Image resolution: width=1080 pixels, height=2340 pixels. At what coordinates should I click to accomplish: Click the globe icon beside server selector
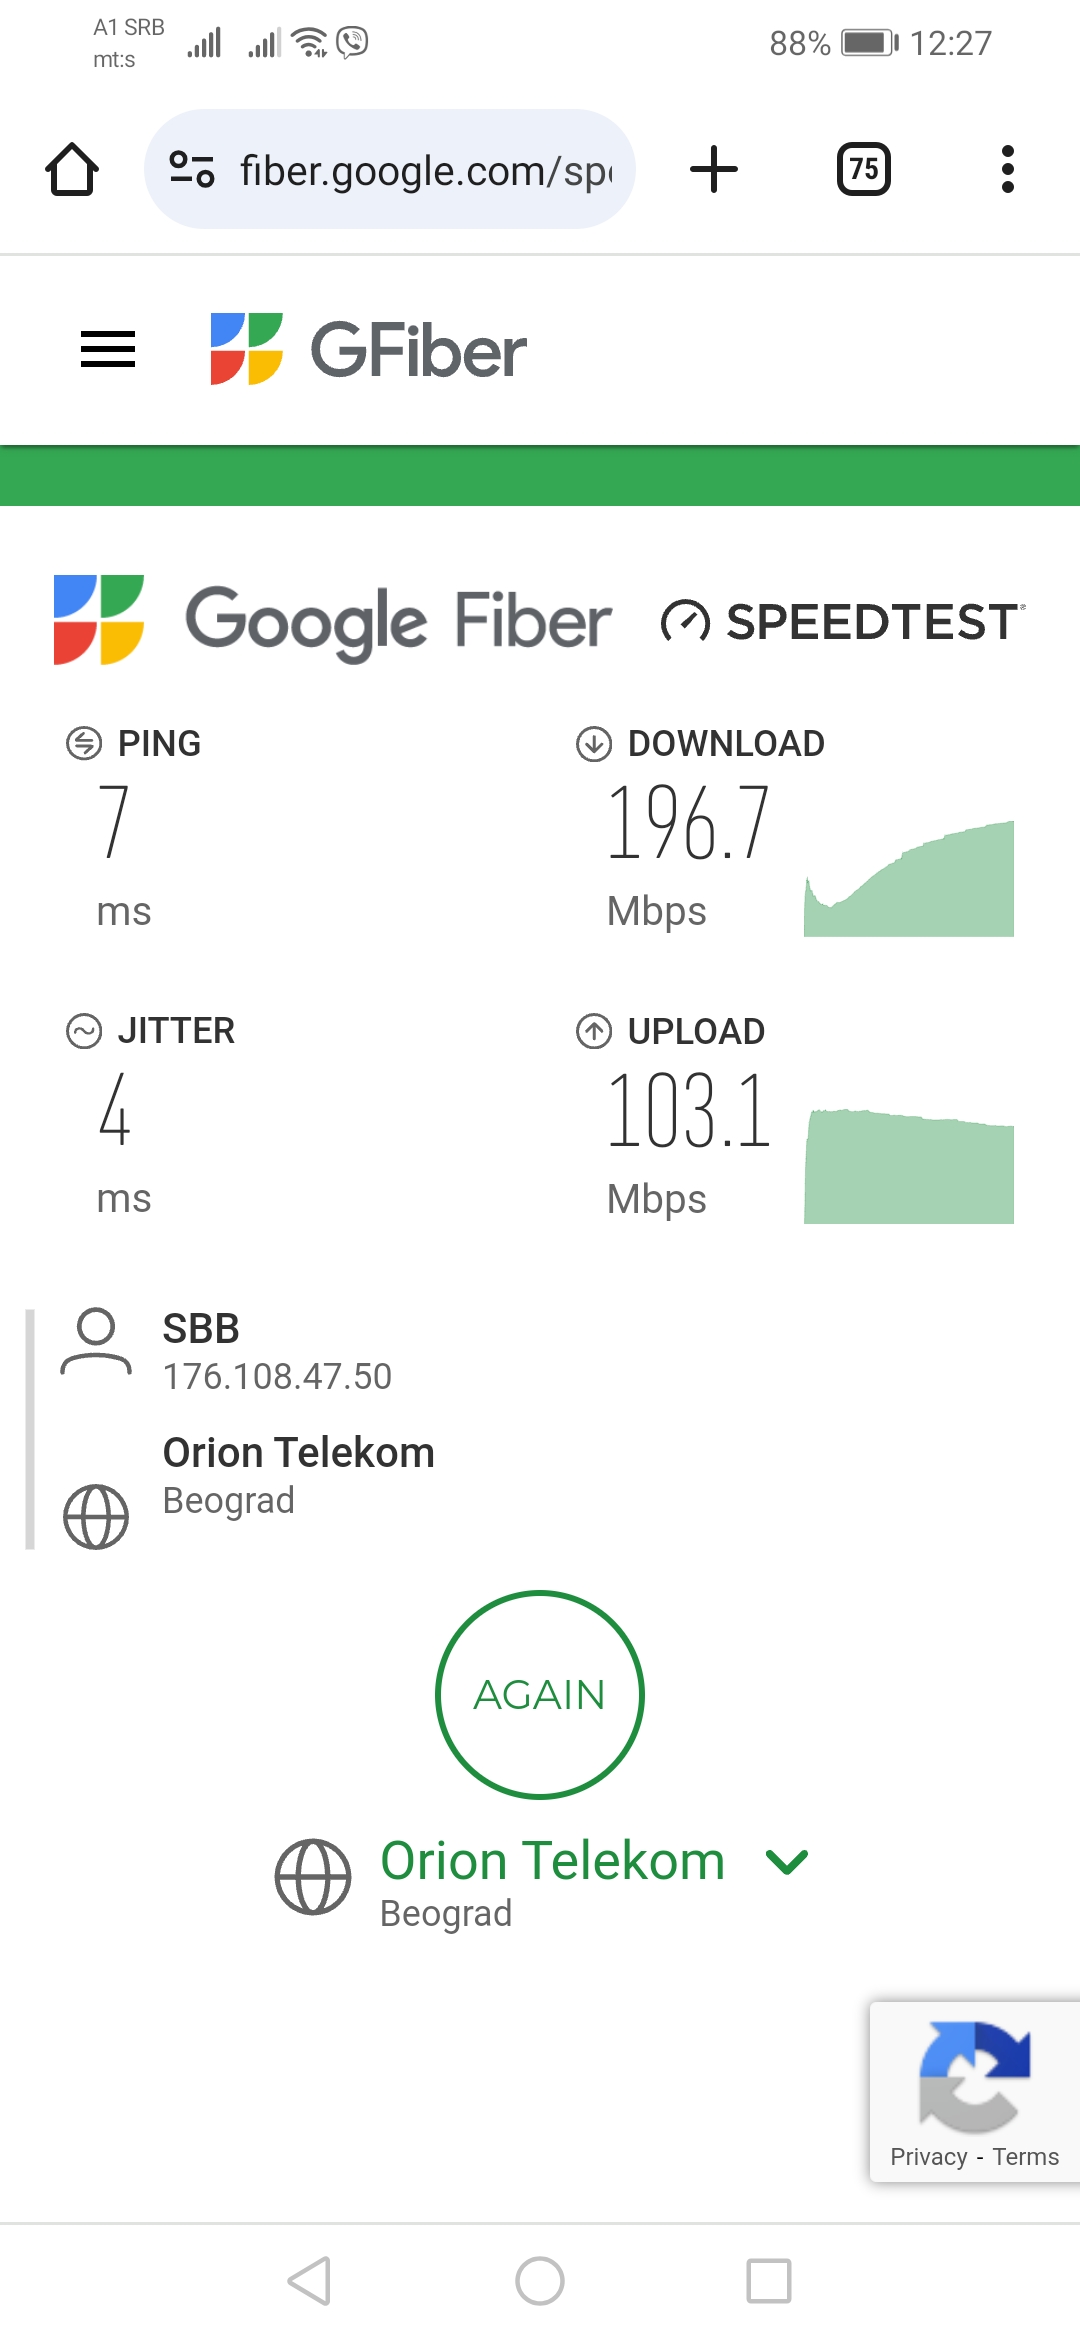pyautogui.click(x=313, y=1877)
